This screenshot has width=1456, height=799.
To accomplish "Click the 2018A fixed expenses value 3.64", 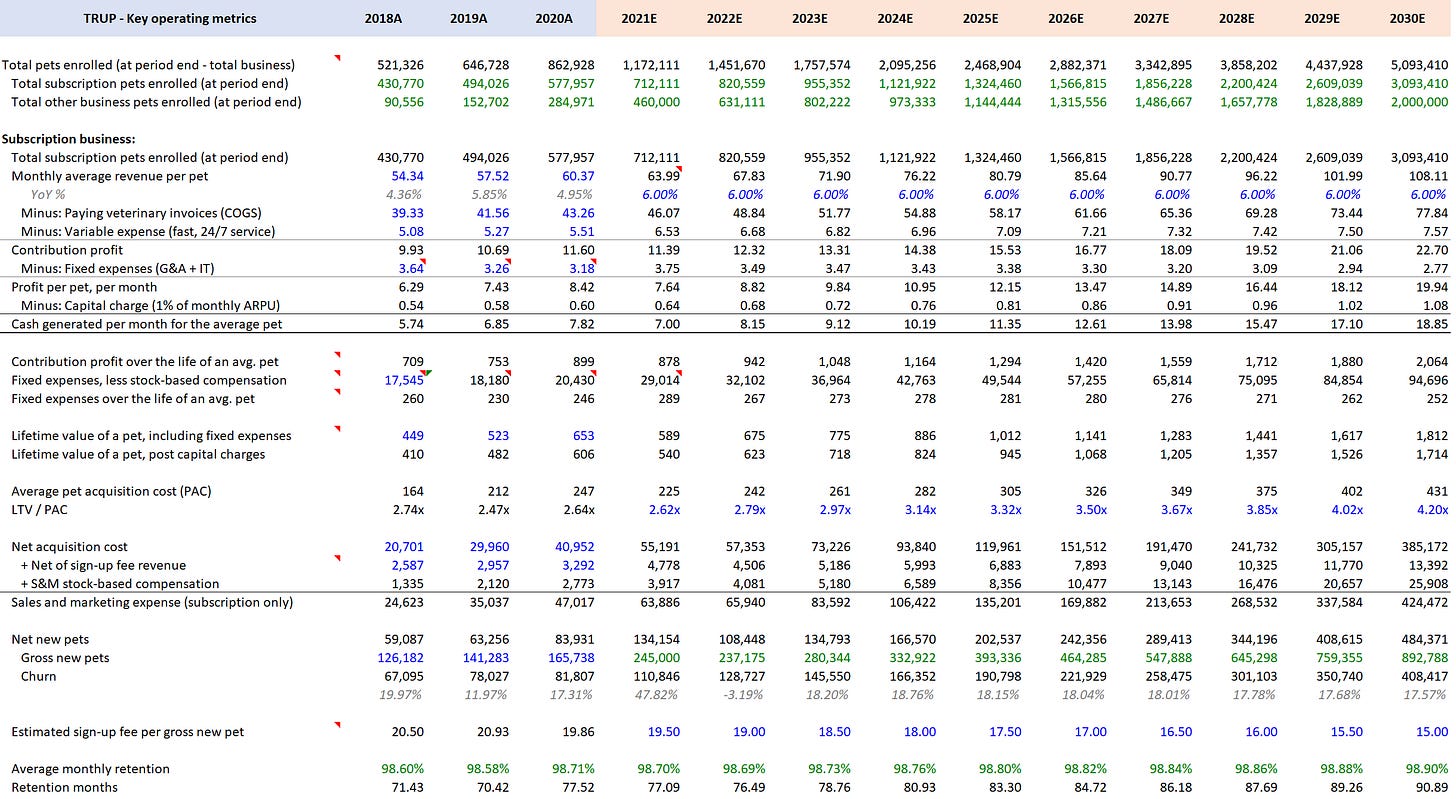I will coord(410,268).
